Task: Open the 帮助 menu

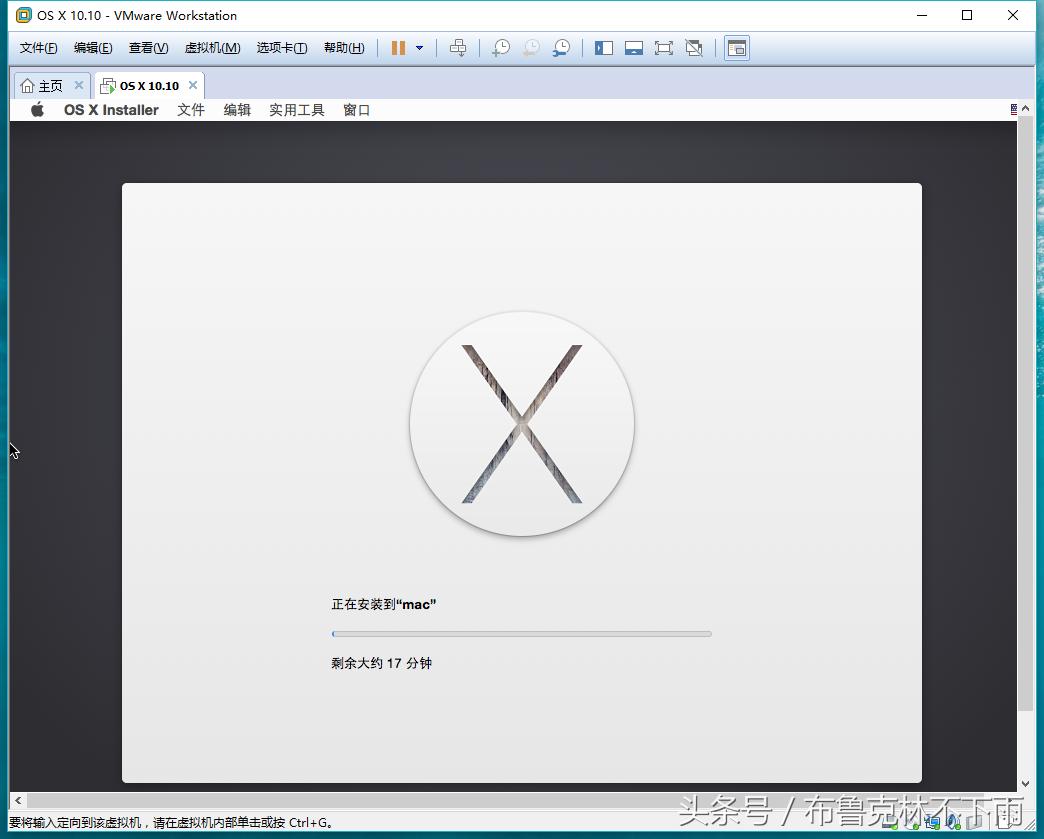Action: pyautogui.click(x=343, y=47)
